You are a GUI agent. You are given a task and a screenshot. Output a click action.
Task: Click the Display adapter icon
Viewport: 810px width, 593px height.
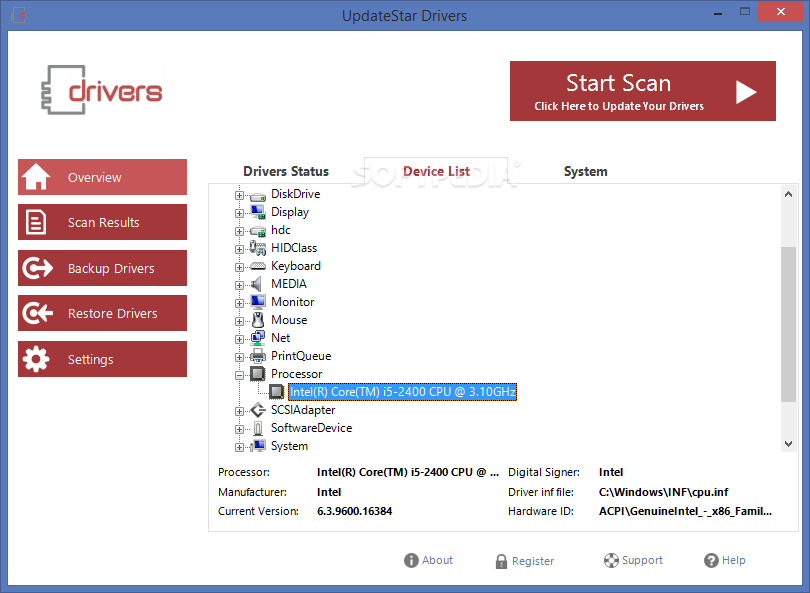pos(258,212)
